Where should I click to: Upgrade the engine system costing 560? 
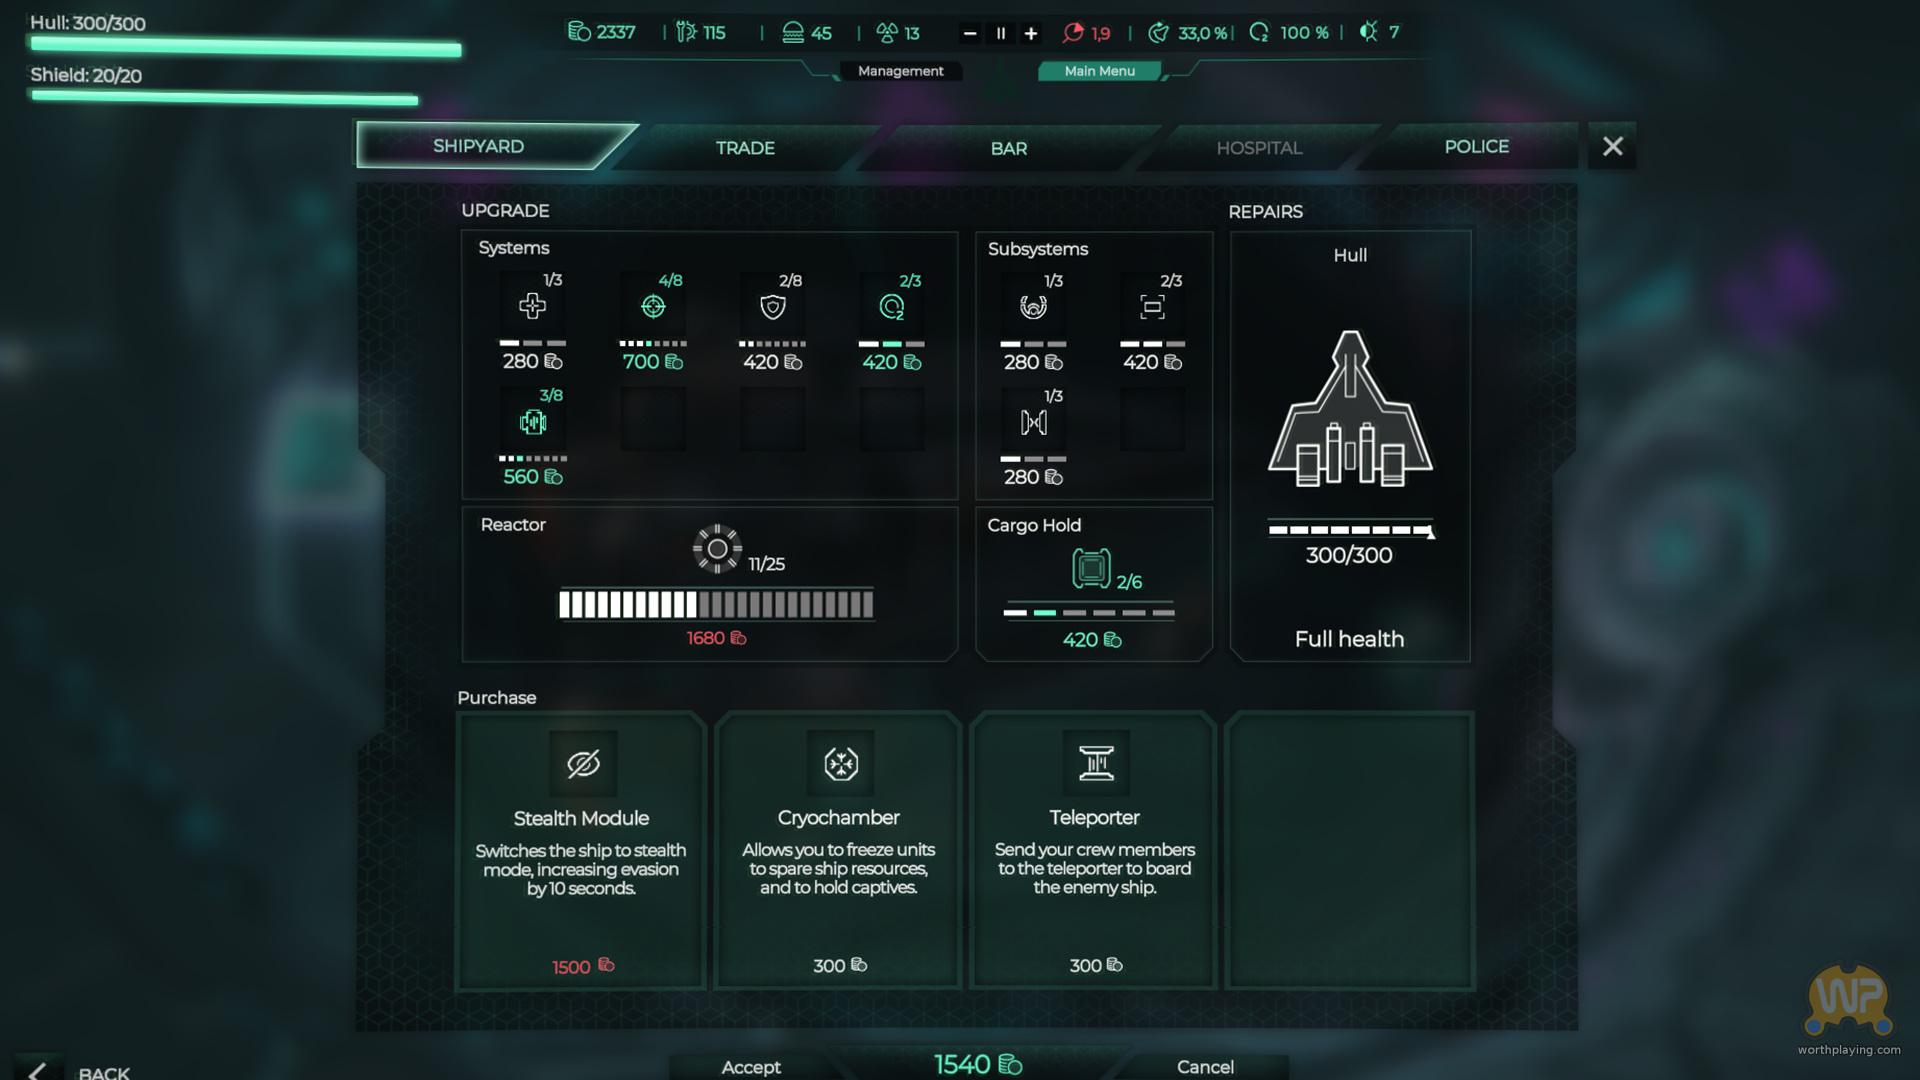[532, 423]
